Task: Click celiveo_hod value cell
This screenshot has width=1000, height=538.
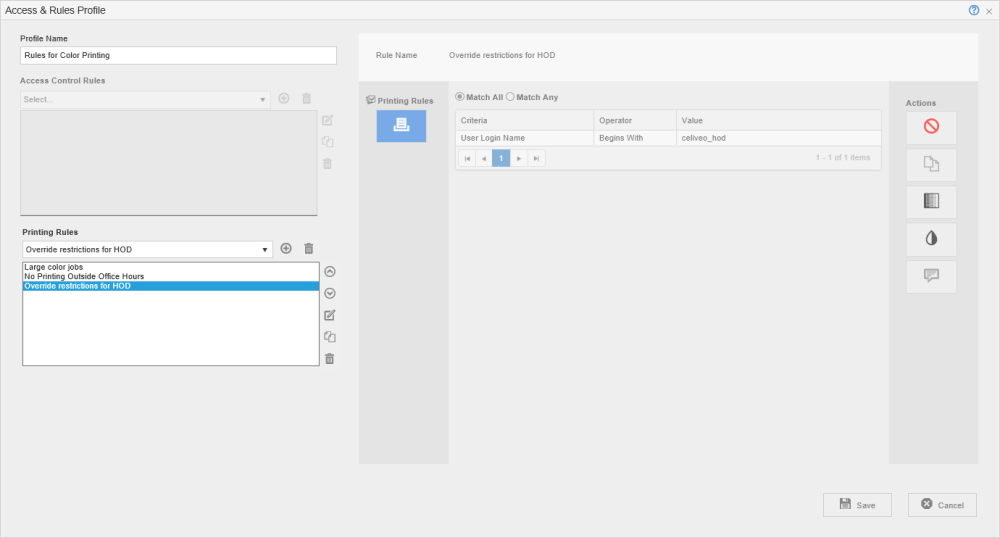Action: pos(779,138)
